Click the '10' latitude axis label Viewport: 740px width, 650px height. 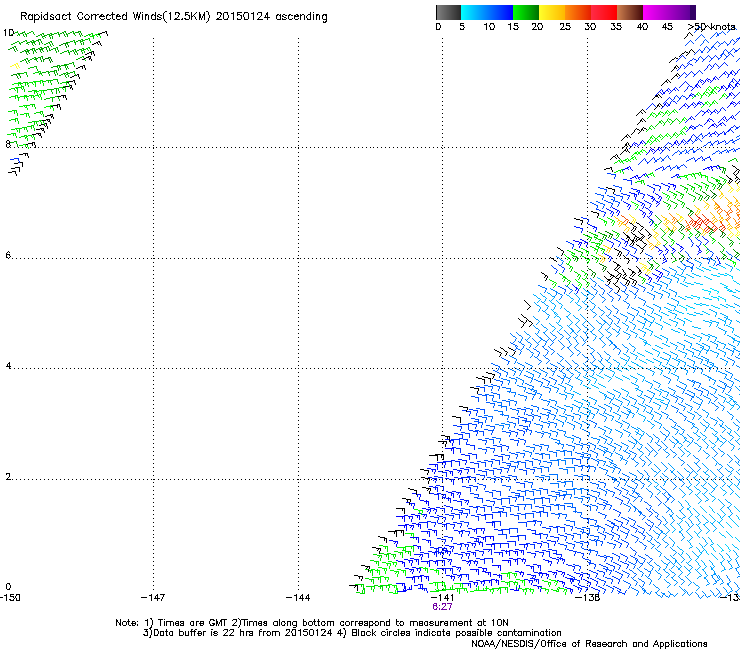click(x=8, y=33)
